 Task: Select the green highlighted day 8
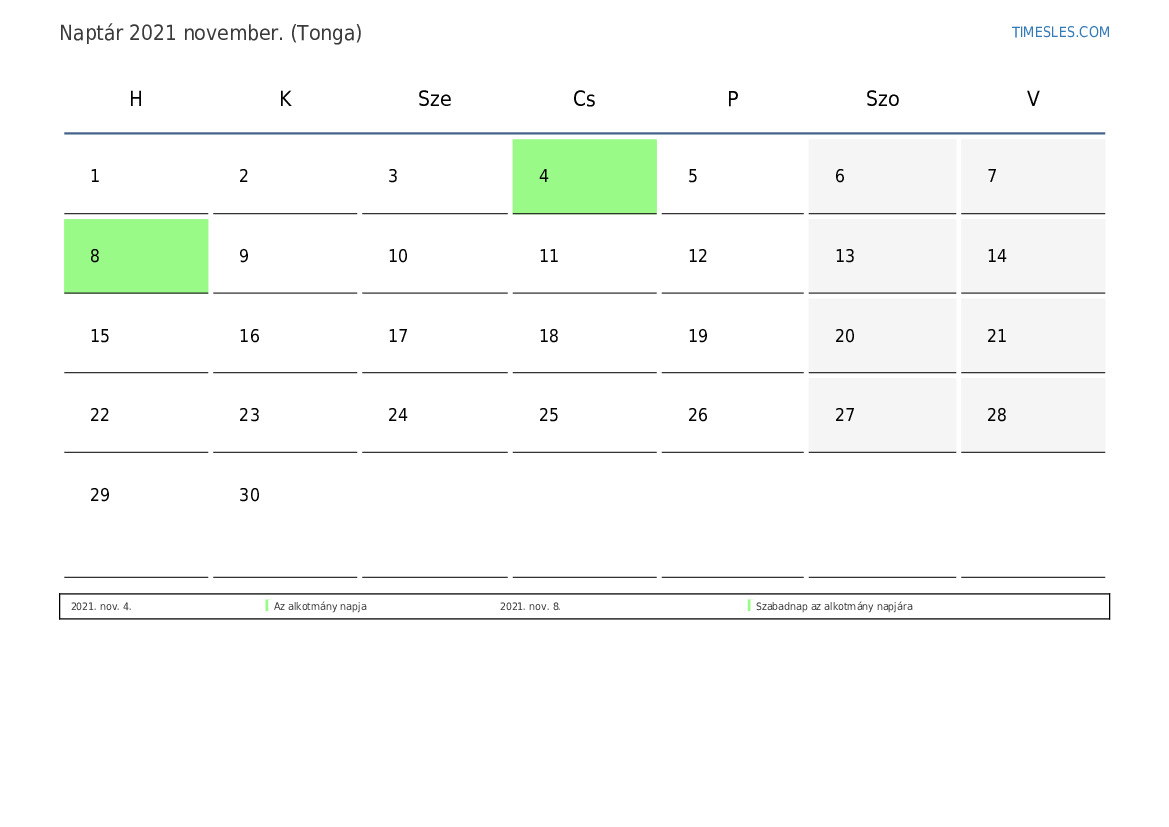pos(136,256)
